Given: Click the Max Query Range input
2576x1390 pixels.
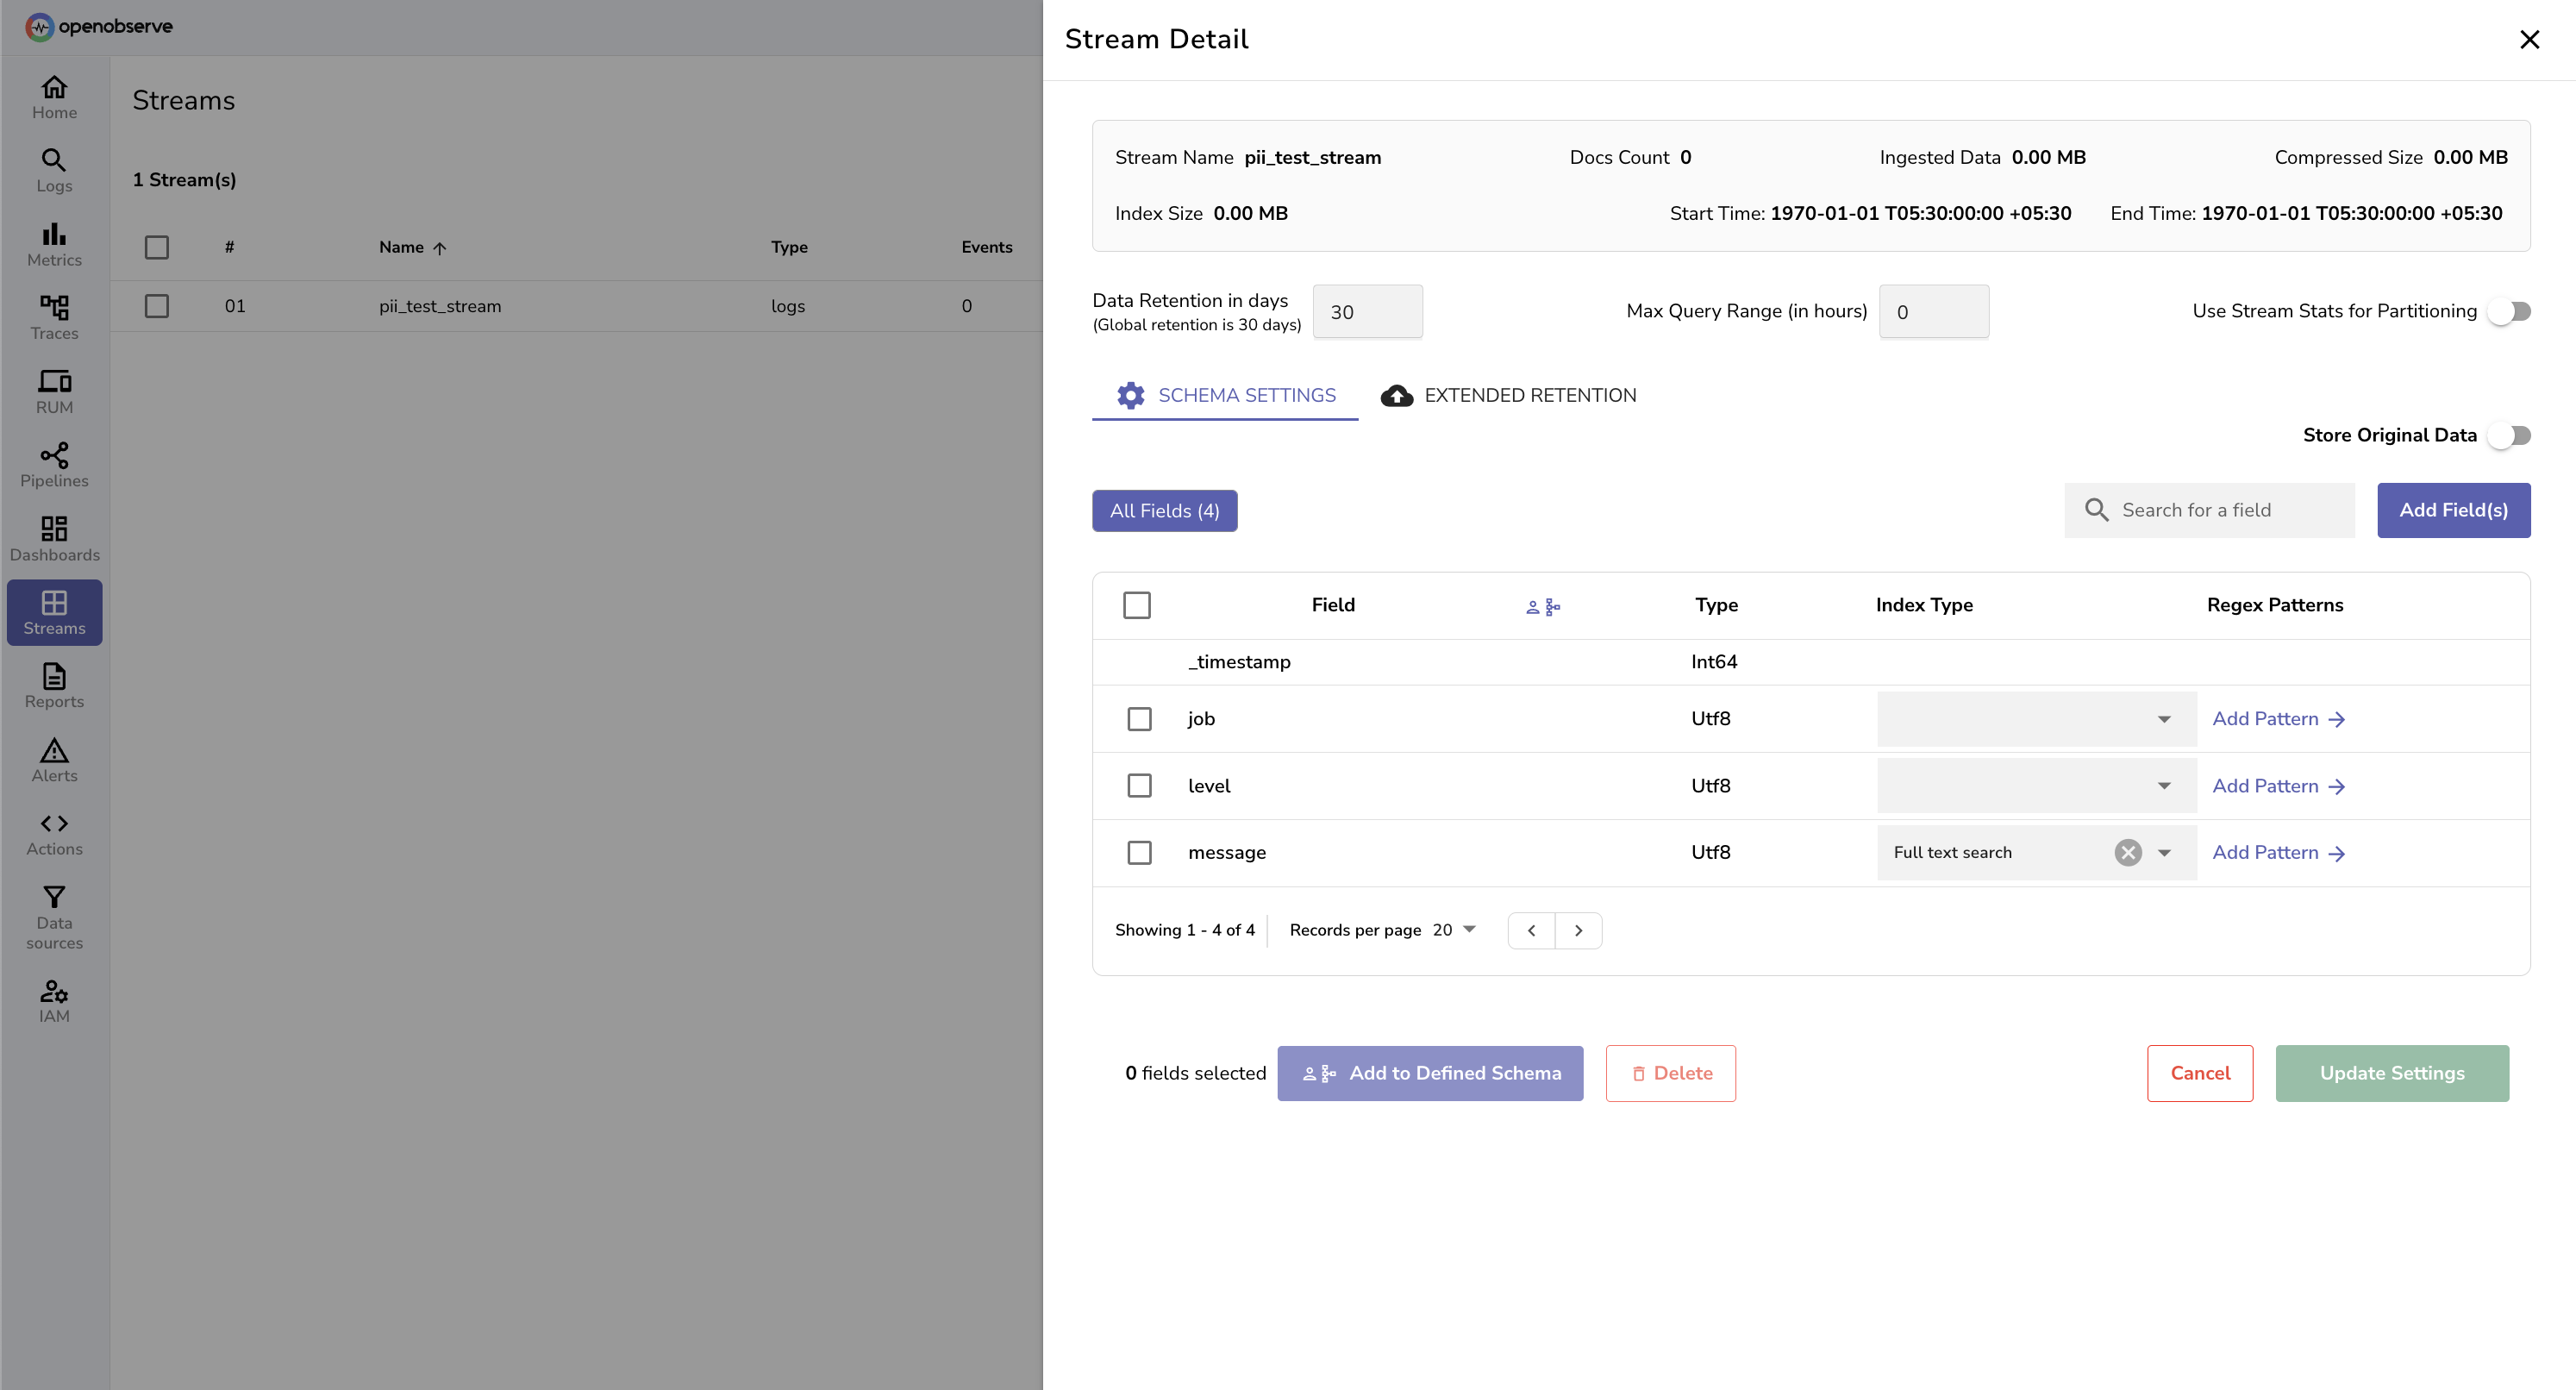Looking at the screenshot, I should coord(1934,311).
